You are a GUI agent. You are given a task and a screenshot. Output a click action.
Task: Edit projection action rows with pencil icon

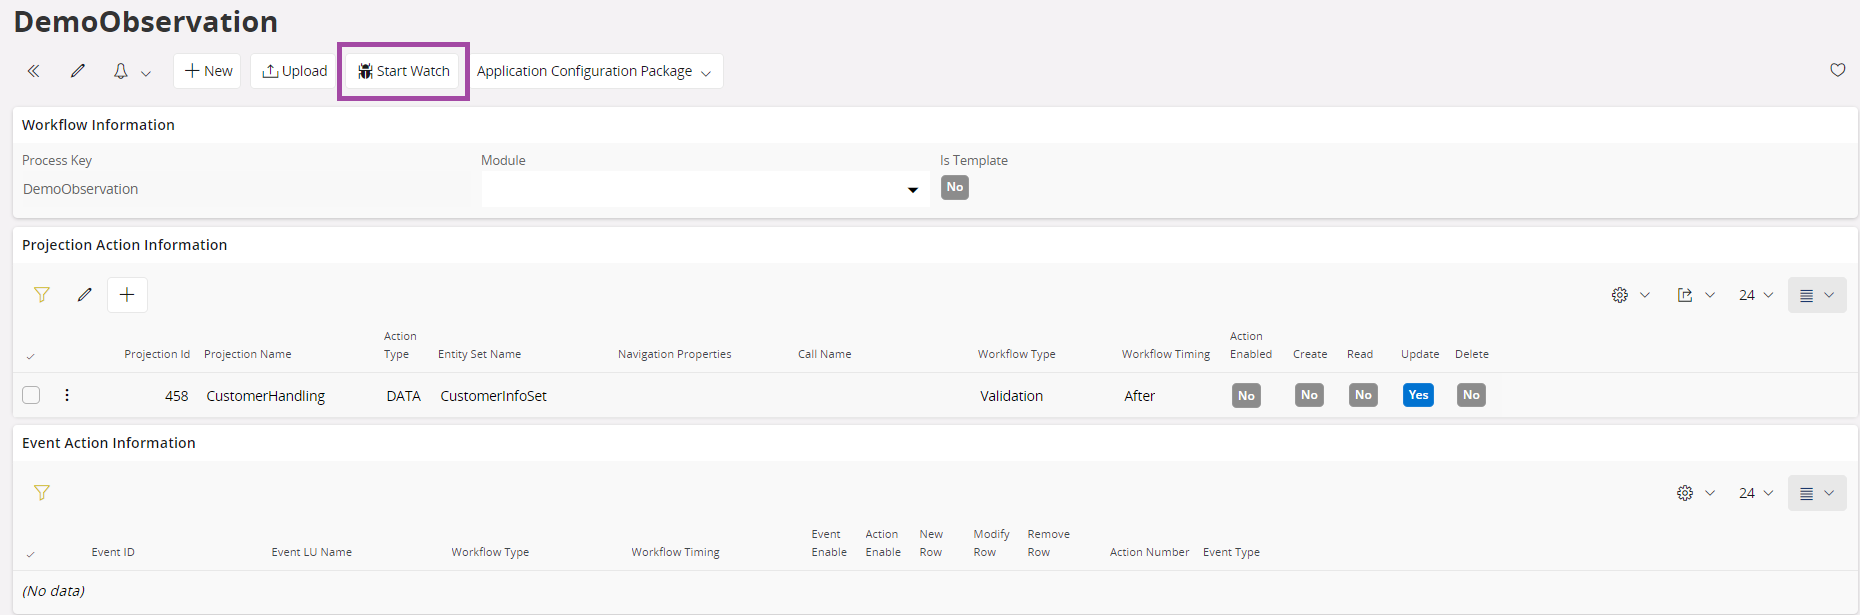[x=85, y=295]
